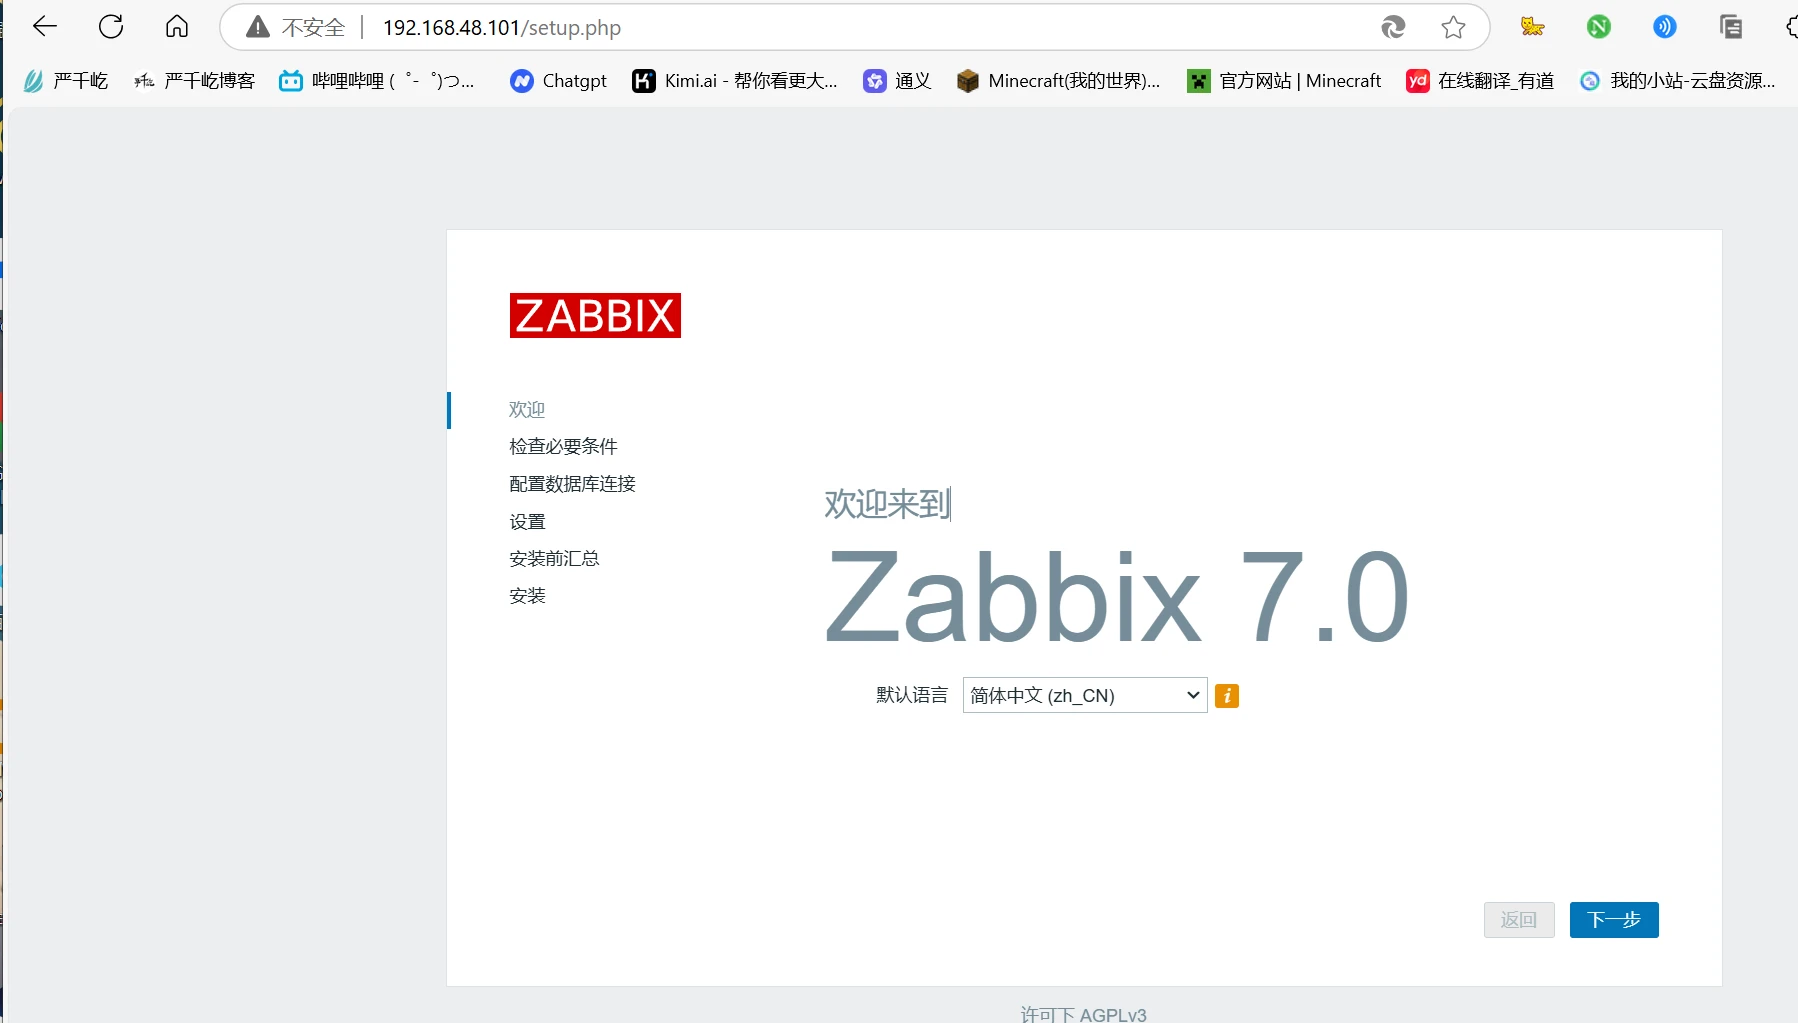Viewport: 1798px width, 1023px height.
Task: Select the 安装前汇总 setup step
Action: pyautogui.click(x=554, y=559)
